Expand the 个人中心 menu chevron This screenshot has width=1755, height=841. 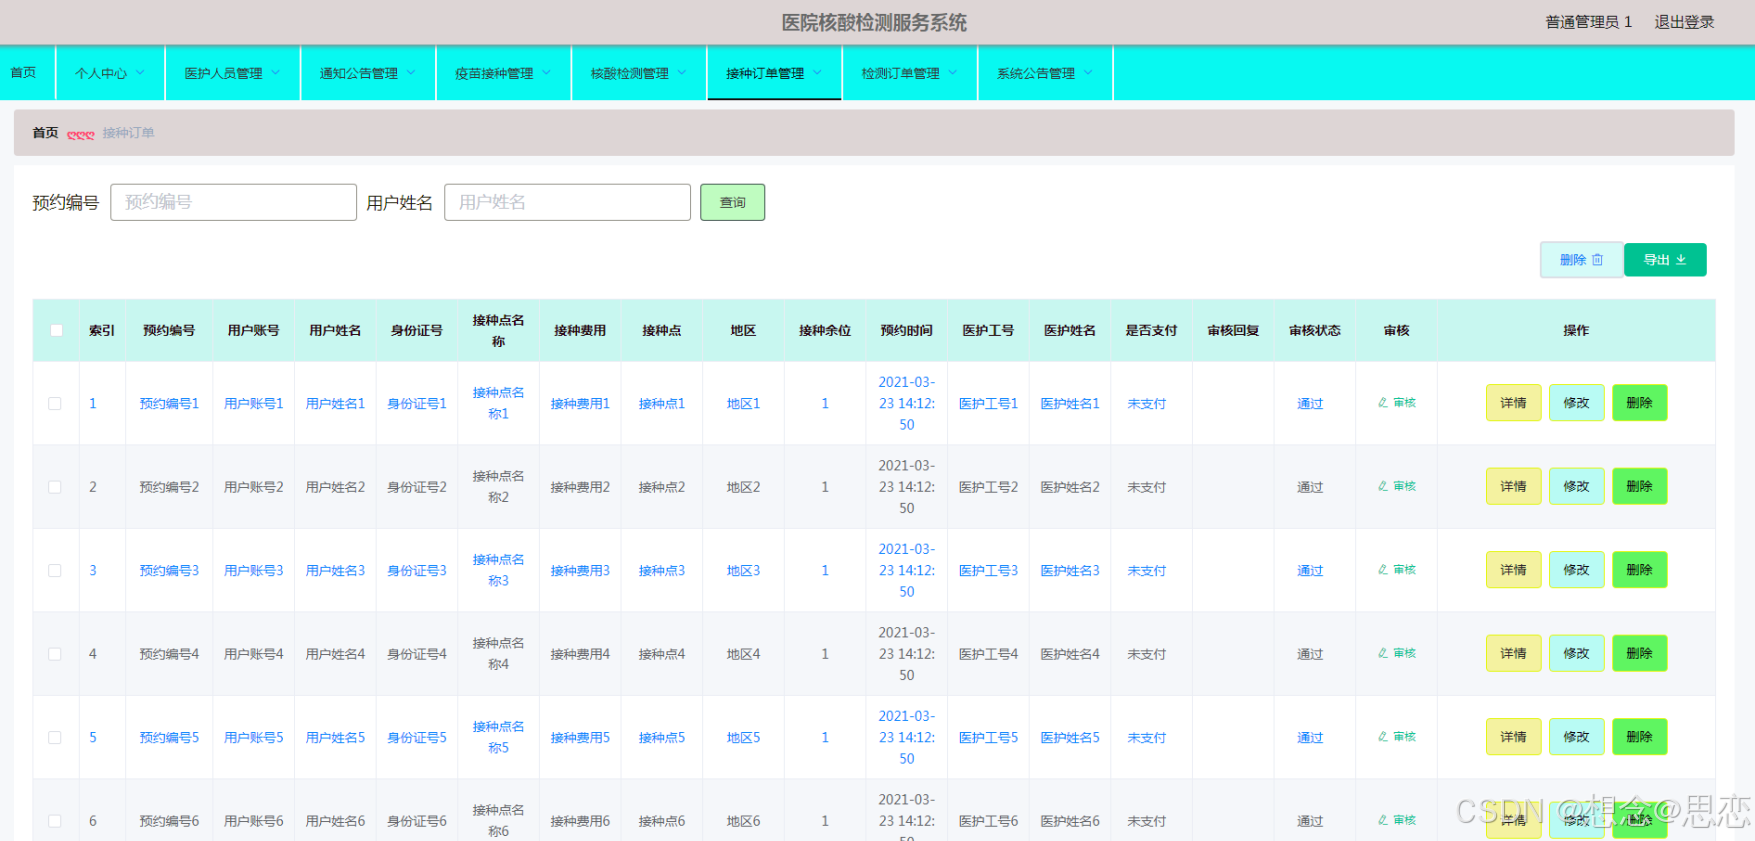pyautogui.click(x=140, y=73)
